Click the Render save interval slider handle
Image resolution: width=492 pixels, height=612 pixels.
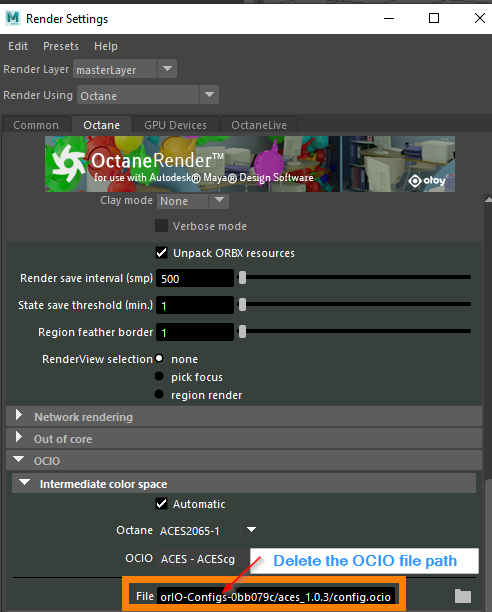242,278
